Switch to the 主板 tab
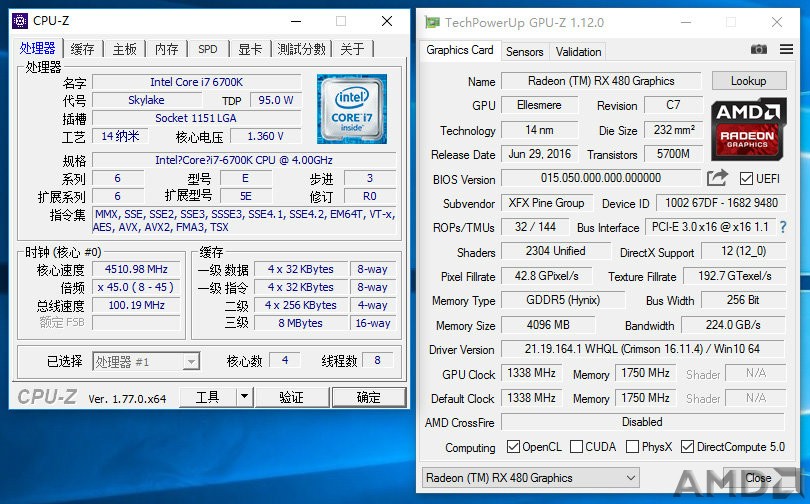Viewport: 810px width, 504px height. click(x=124, y=49)
